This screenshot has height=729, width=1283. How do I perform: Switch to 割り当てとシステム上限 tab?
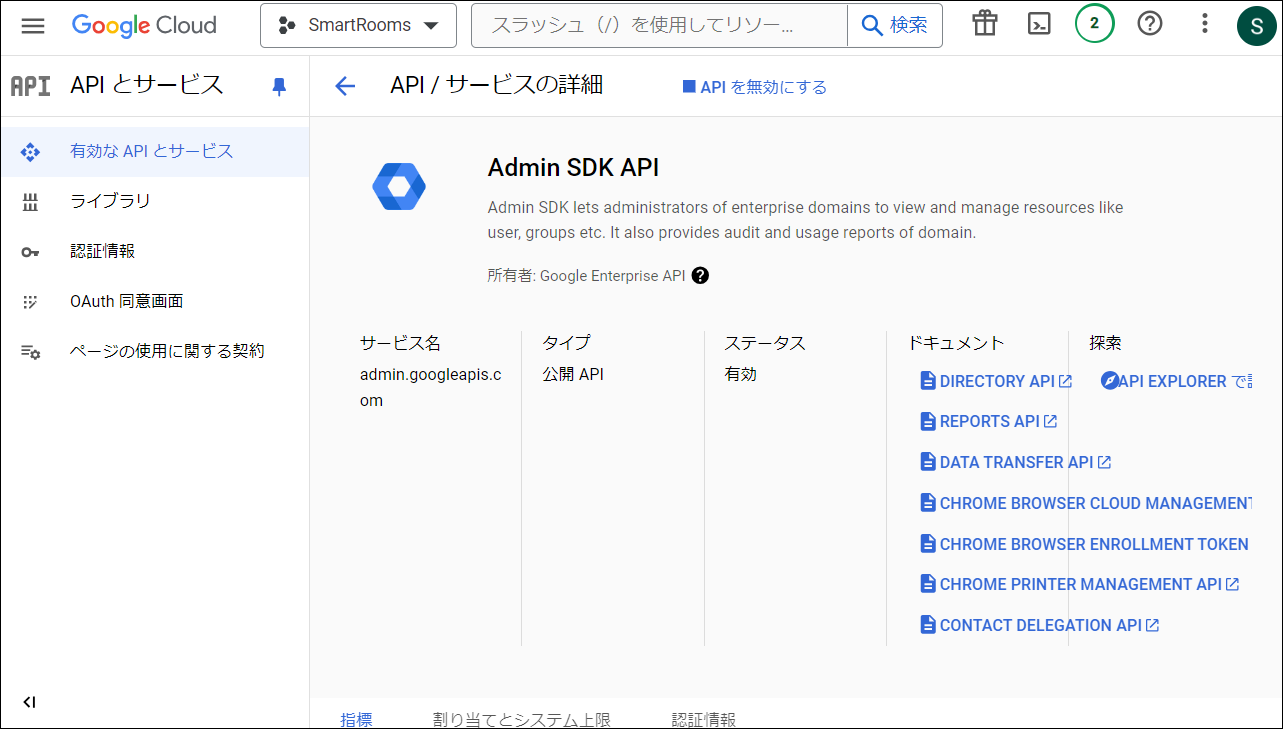click(521, 718)
